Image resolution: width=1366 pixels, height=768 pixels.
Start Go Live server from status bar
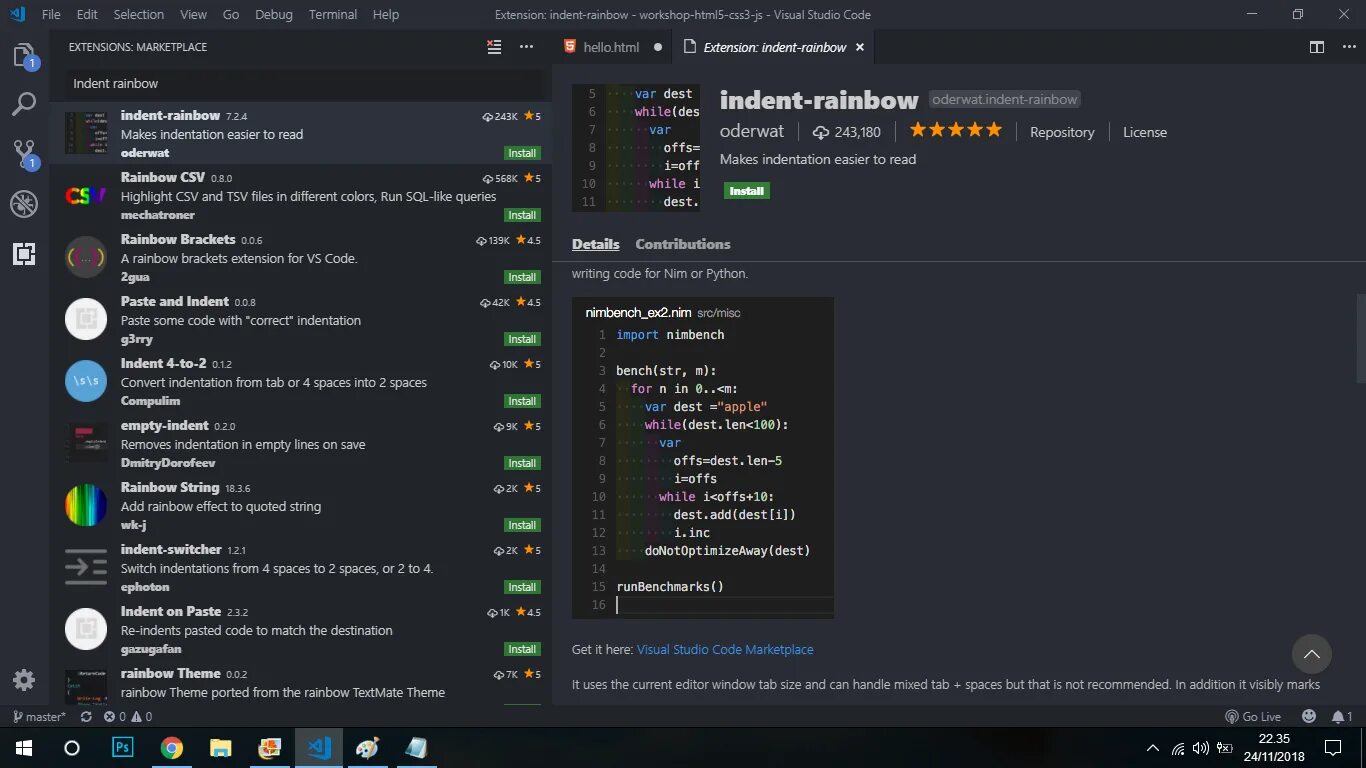coord(1253,717)
